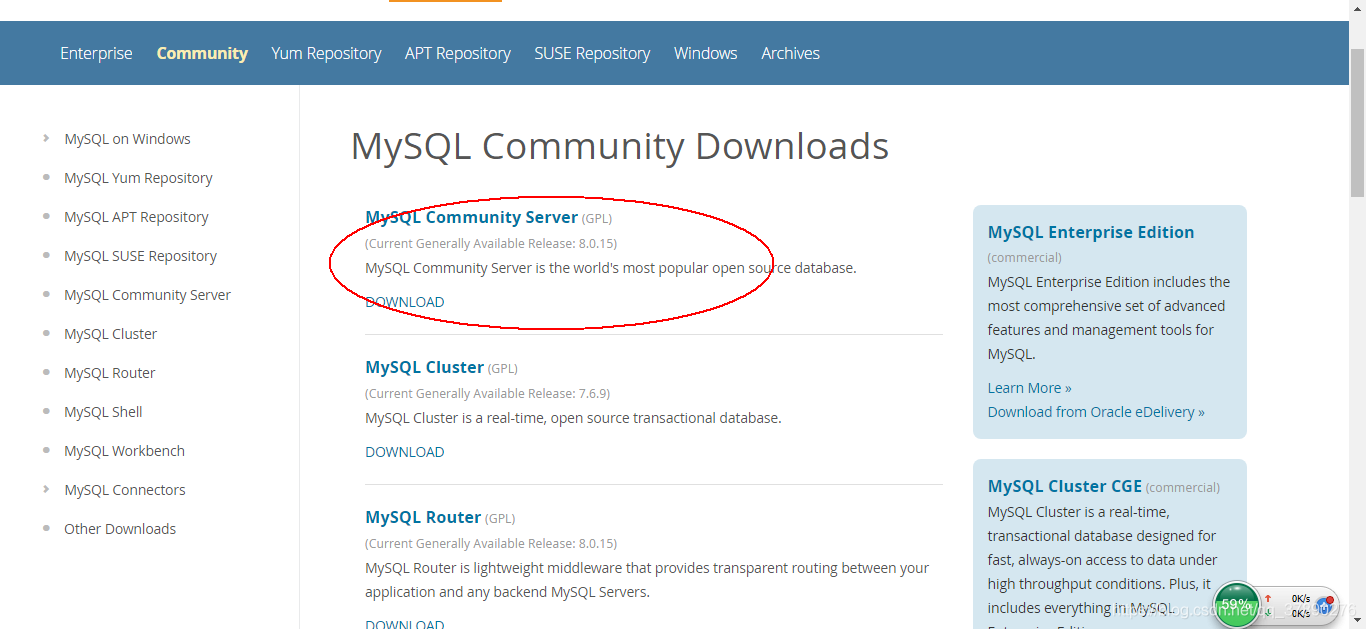
Task: Click the 'real-time, open source transactional database' description
Action: pyautogui.click(x=573, y=418)
